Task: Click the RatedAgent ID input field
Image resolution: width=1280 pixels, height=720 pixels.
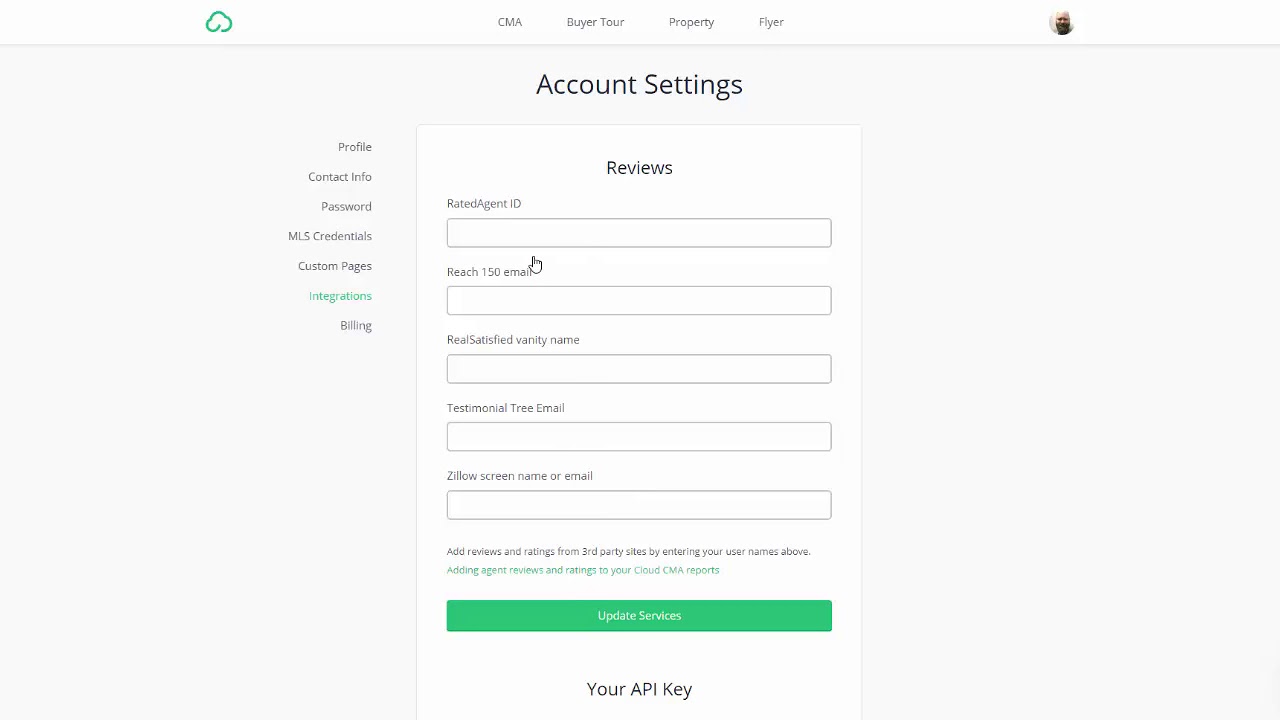Action: coord(639,233)
